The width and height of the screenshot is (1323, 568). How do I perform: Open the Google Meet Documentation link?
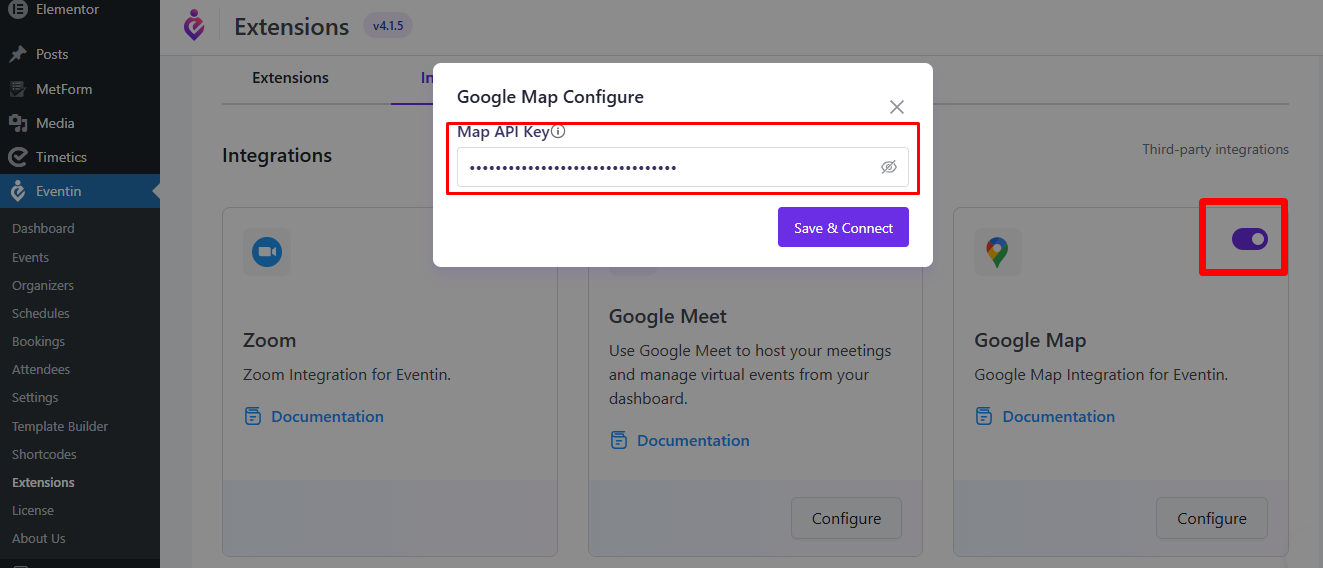click(x=693, y=440)
